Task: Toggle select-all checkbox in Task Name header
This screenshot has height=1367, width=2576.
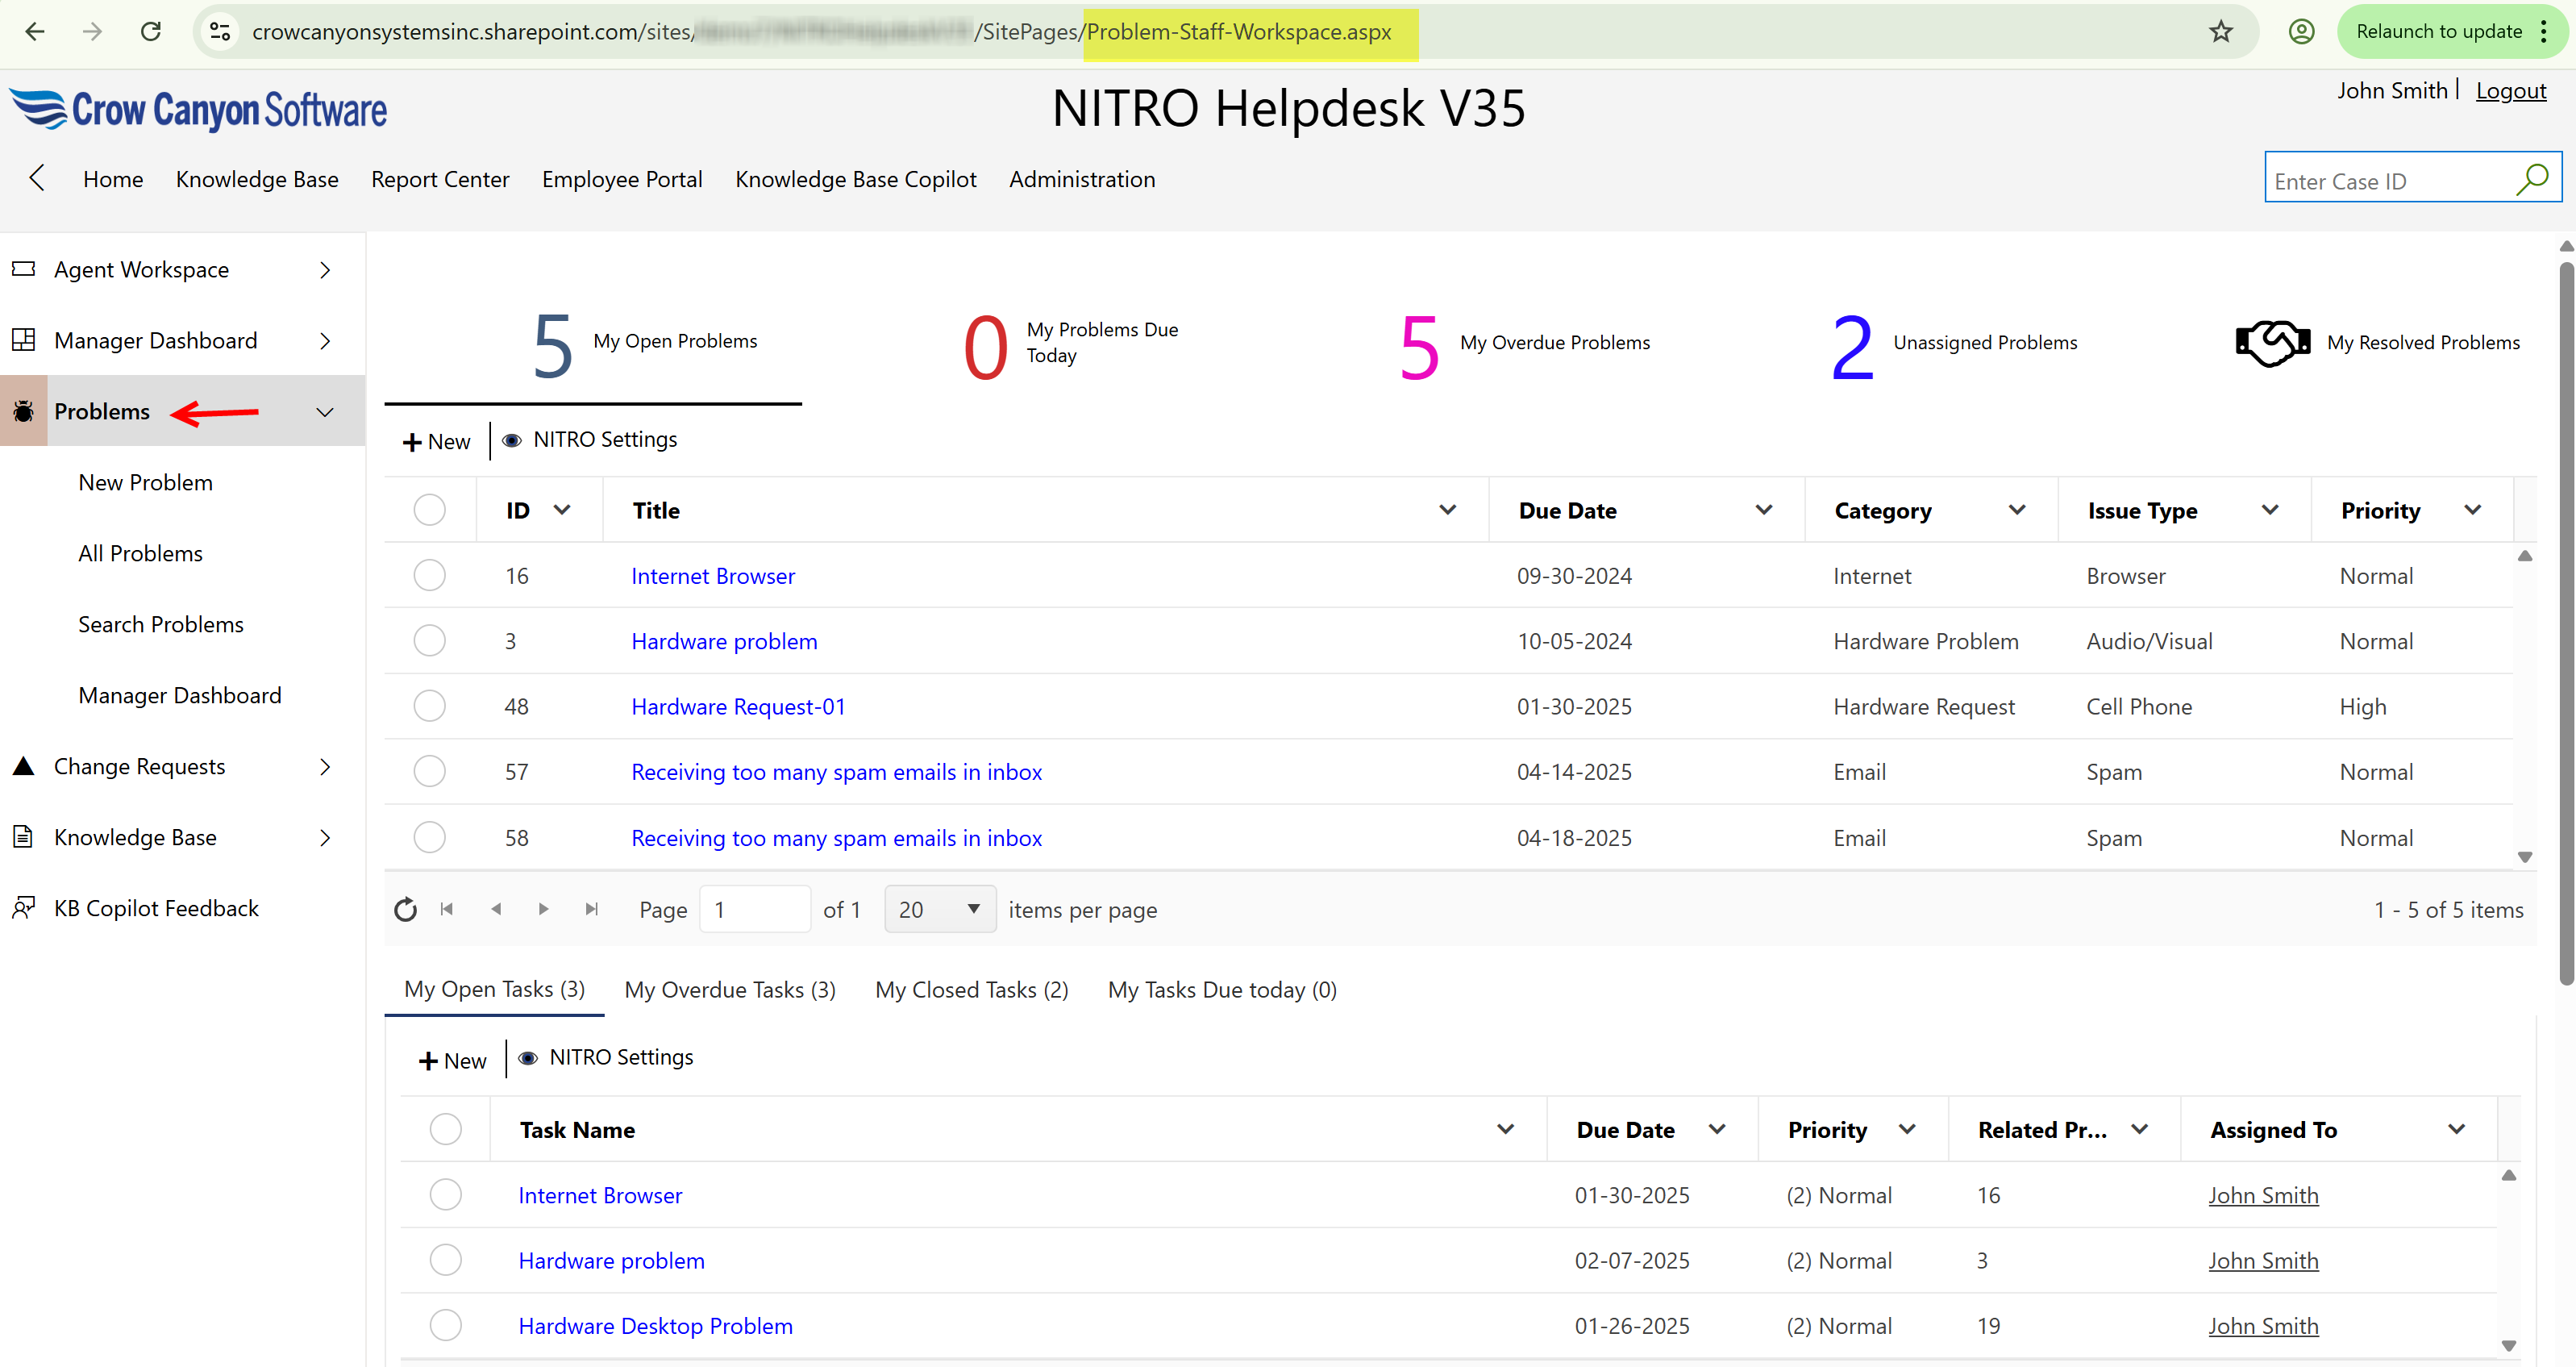Action: pyautogui.click(x=445, y=1129)
